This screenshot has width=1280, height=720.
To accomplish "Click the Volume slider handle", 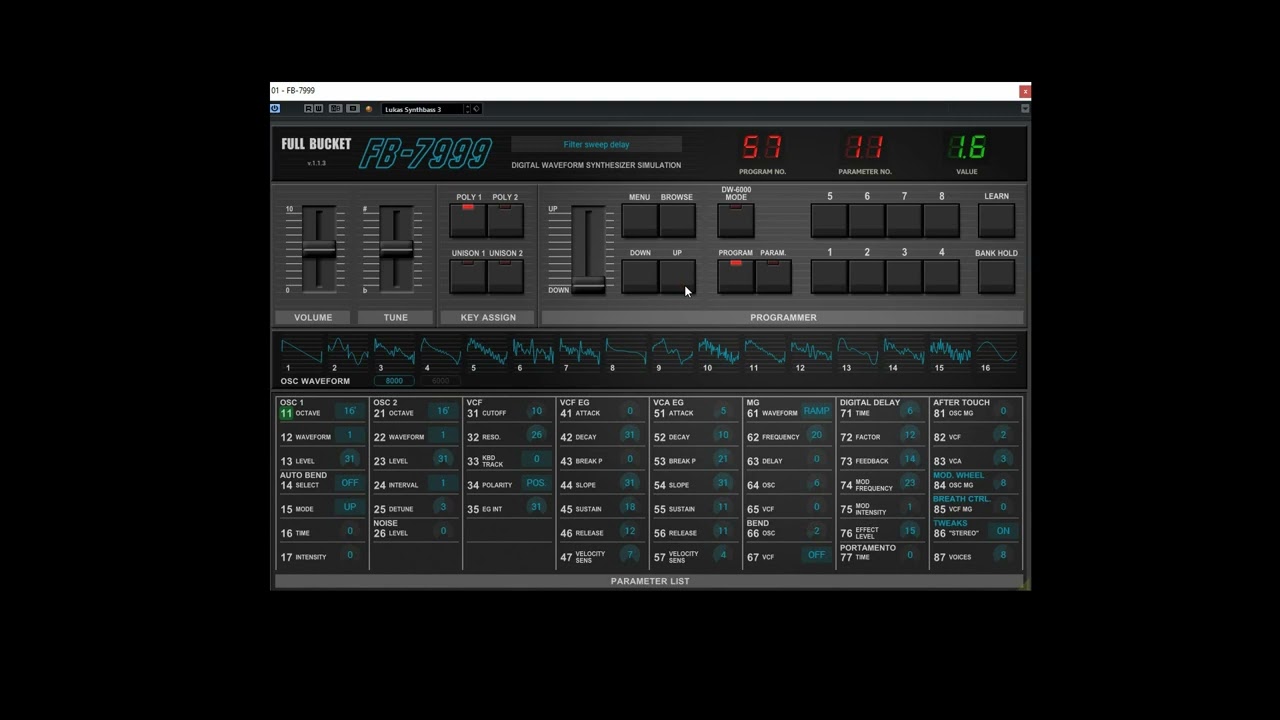I will tap(319, 250).
